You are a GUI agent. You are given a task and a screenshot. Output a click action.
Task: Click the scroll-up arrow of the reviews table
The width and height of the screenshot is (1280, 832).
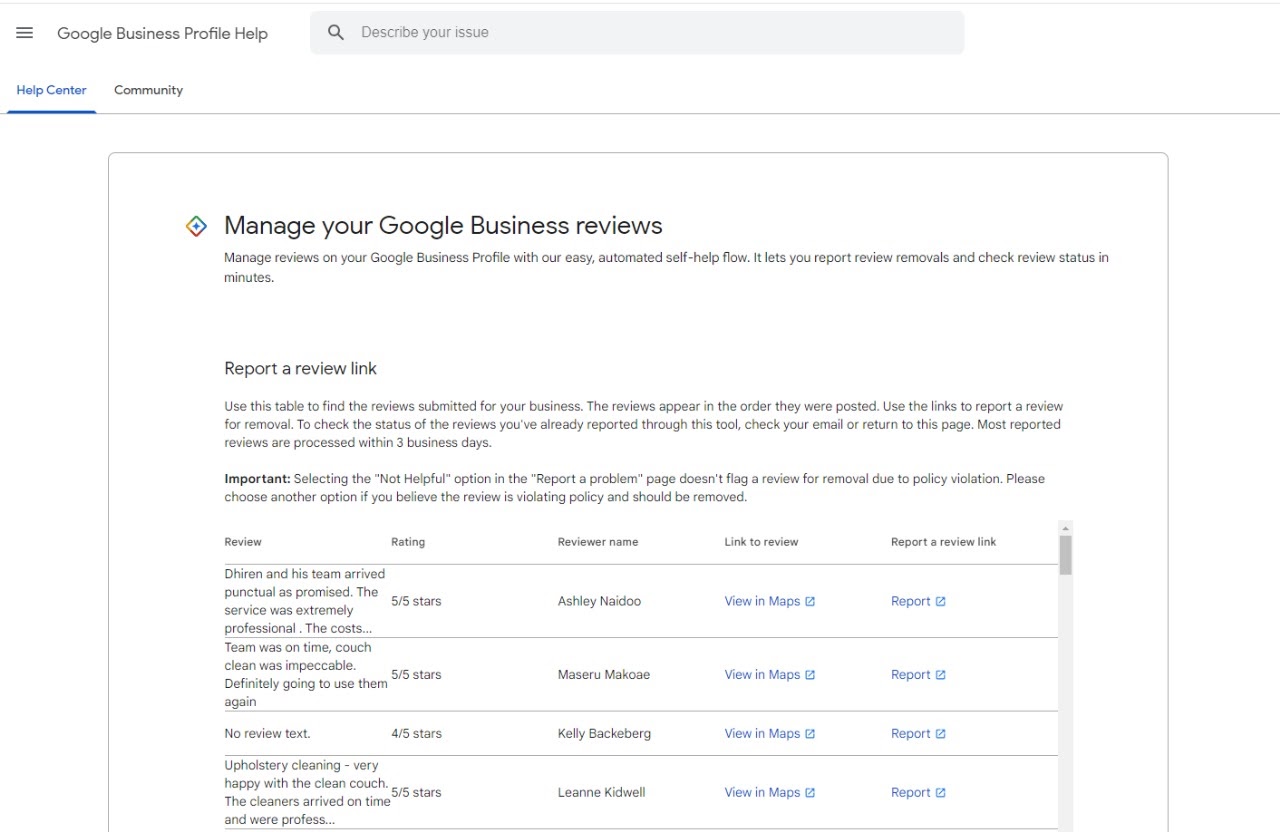pos(1065,528)
